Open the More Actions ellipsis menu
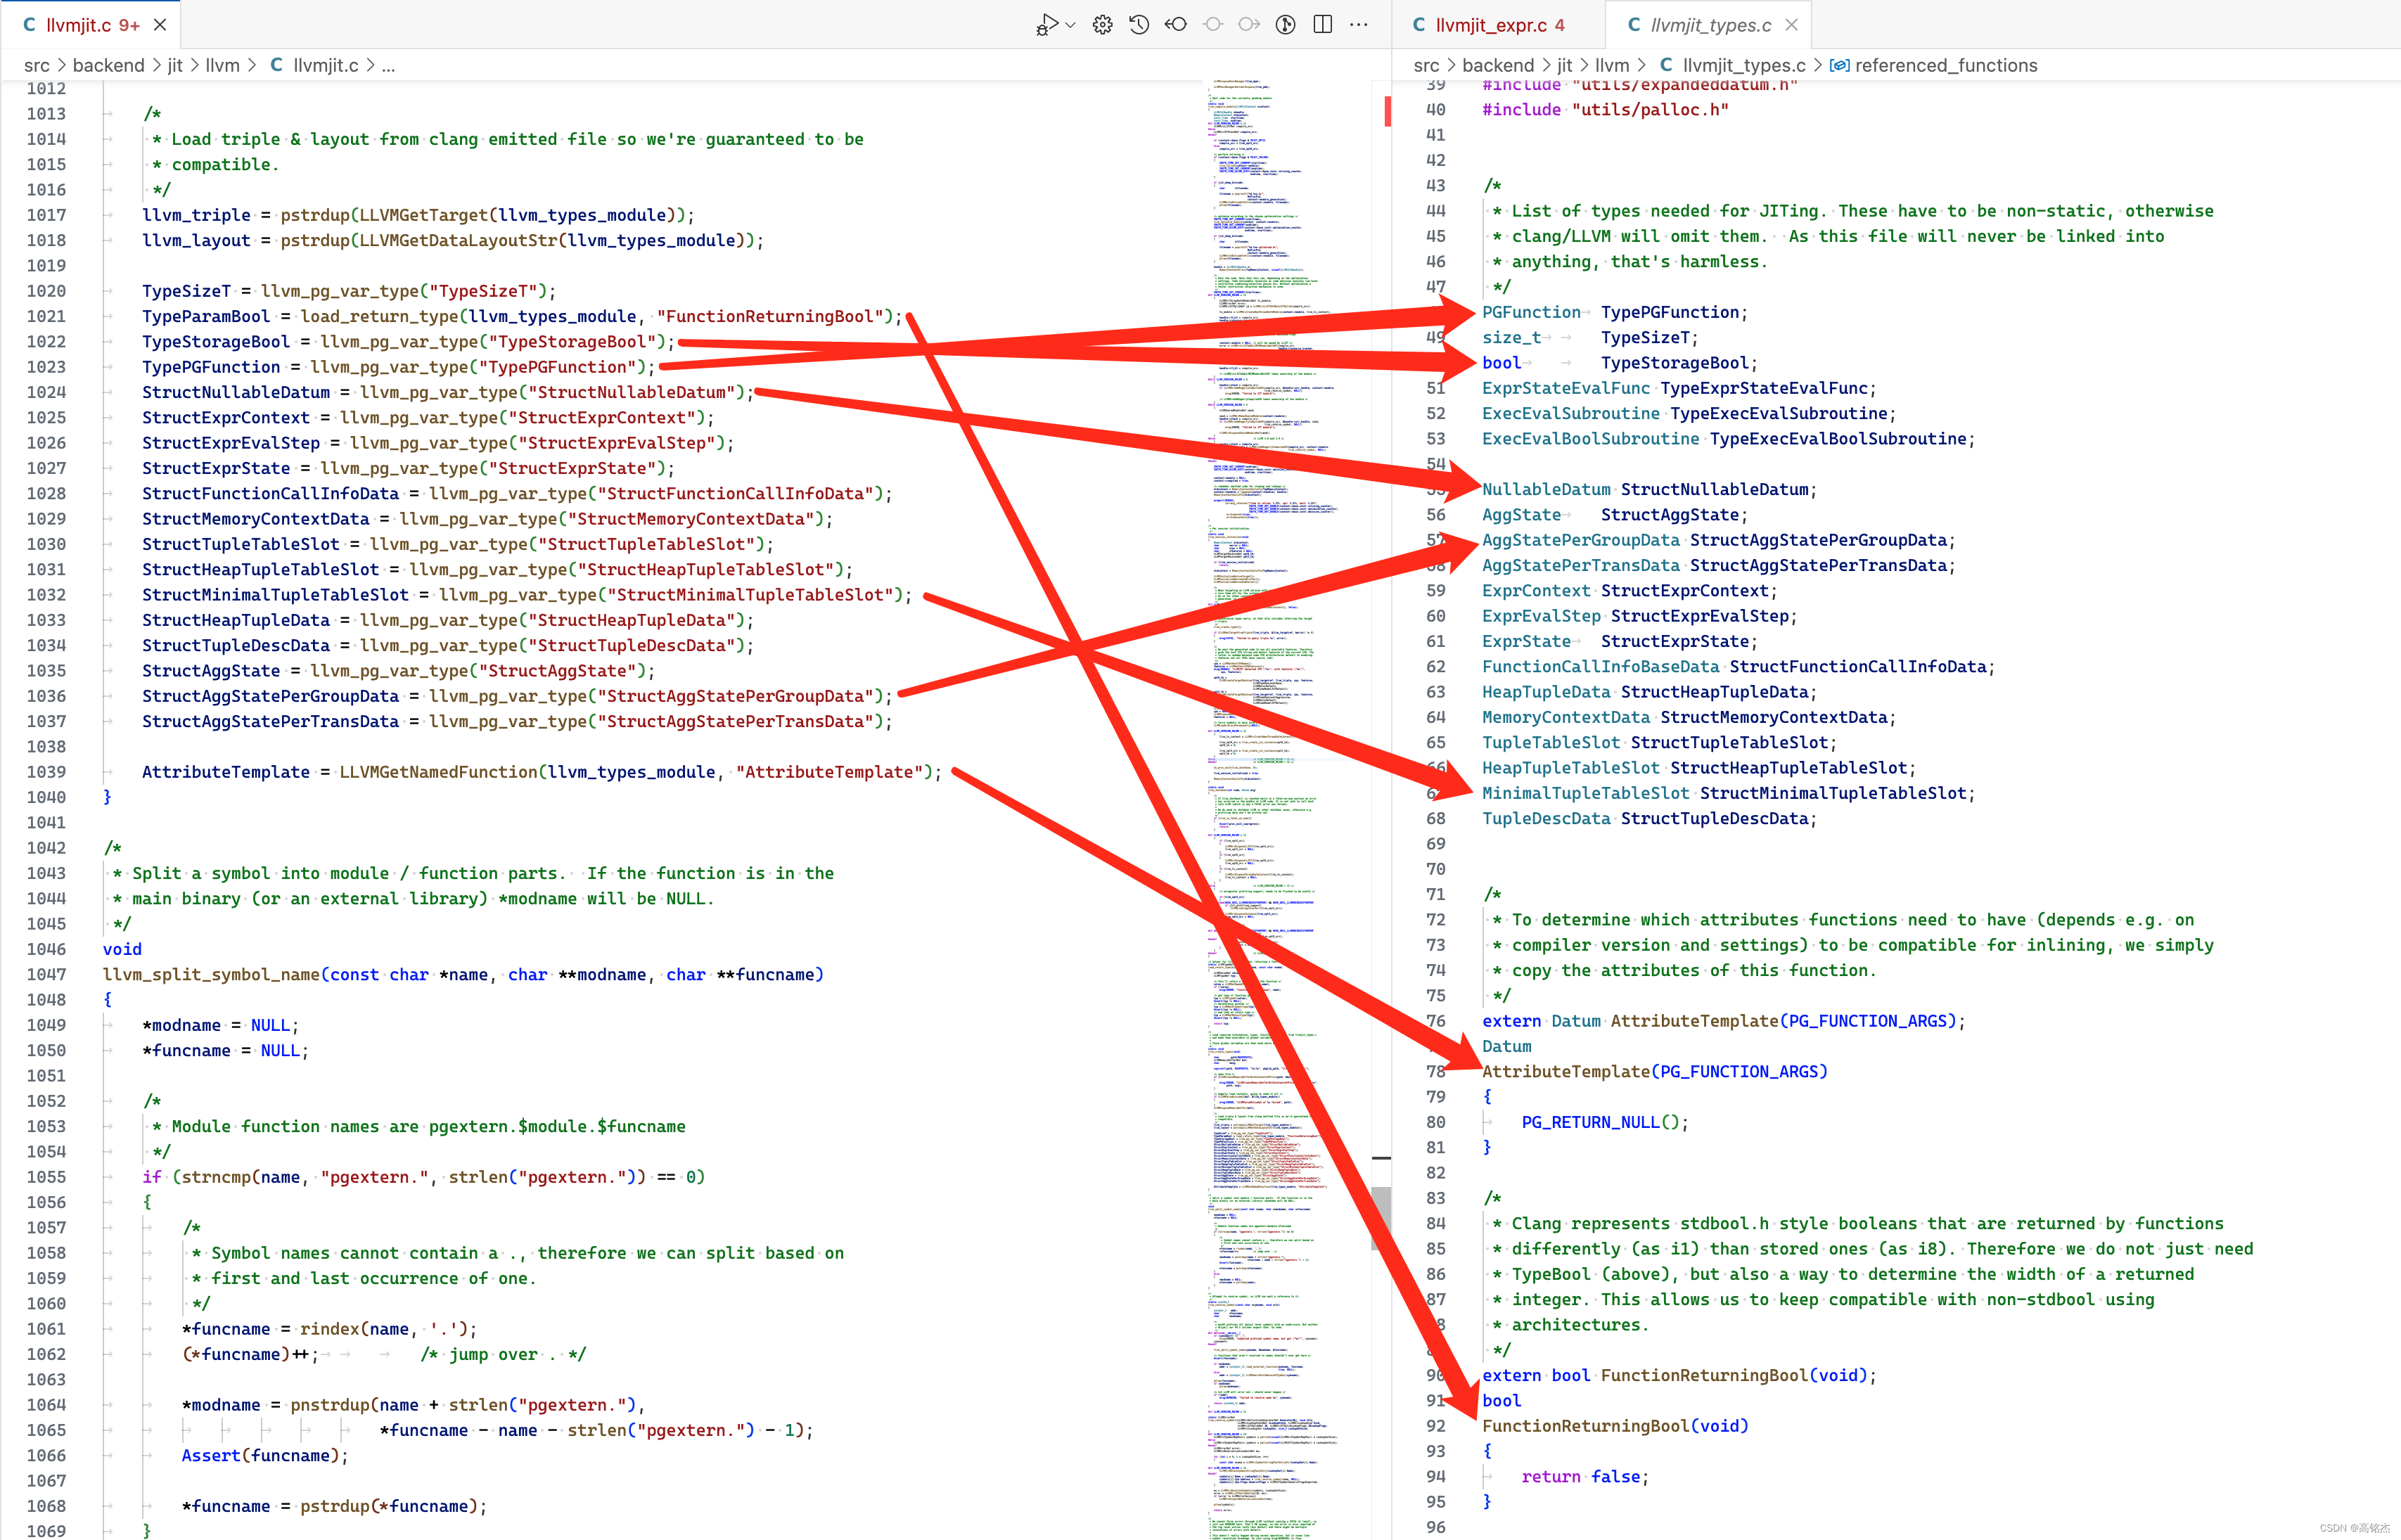Screen dimensions: 2401x1540 1359,25
